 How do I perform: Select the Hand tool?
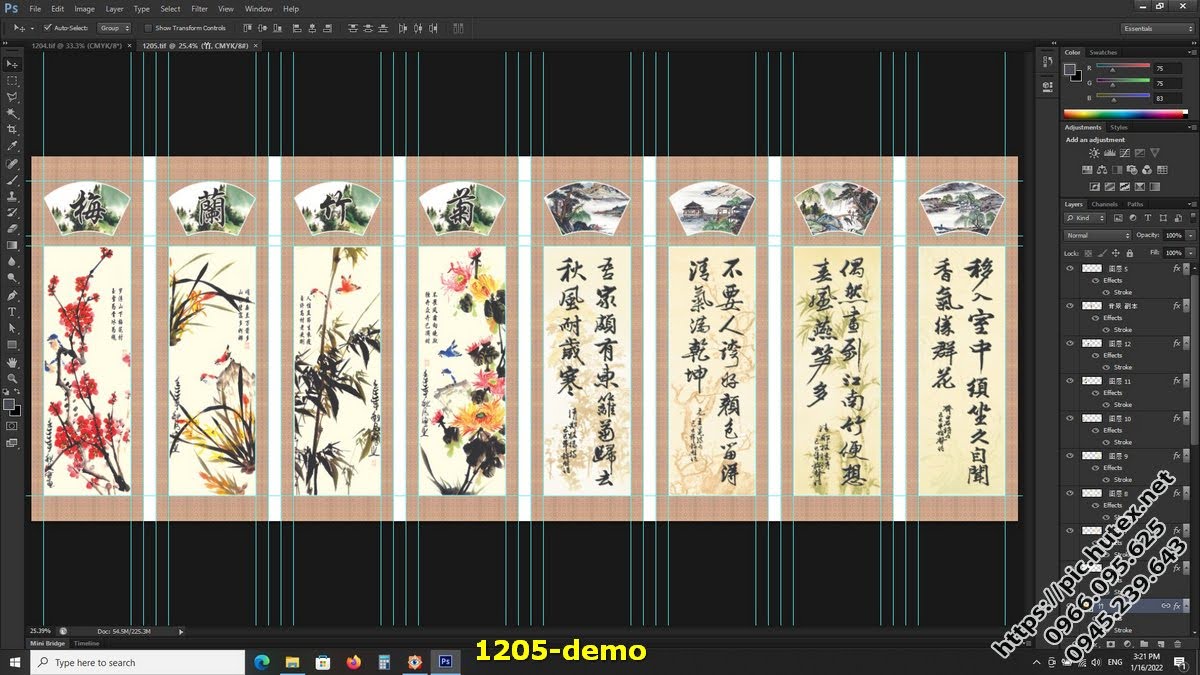[12, 361]
